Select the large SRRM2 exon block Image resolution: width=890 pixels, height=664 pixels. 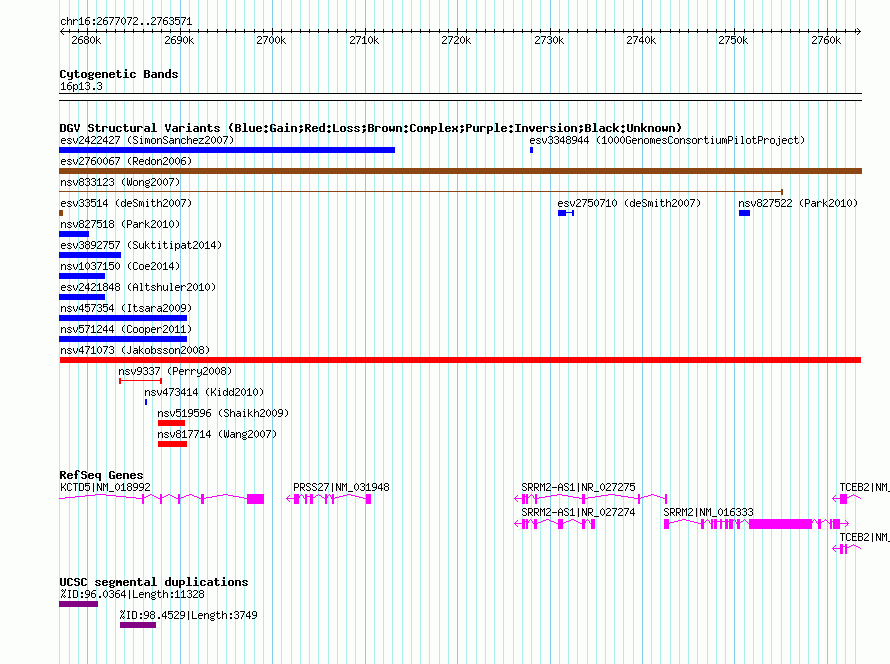pos(780,524)
